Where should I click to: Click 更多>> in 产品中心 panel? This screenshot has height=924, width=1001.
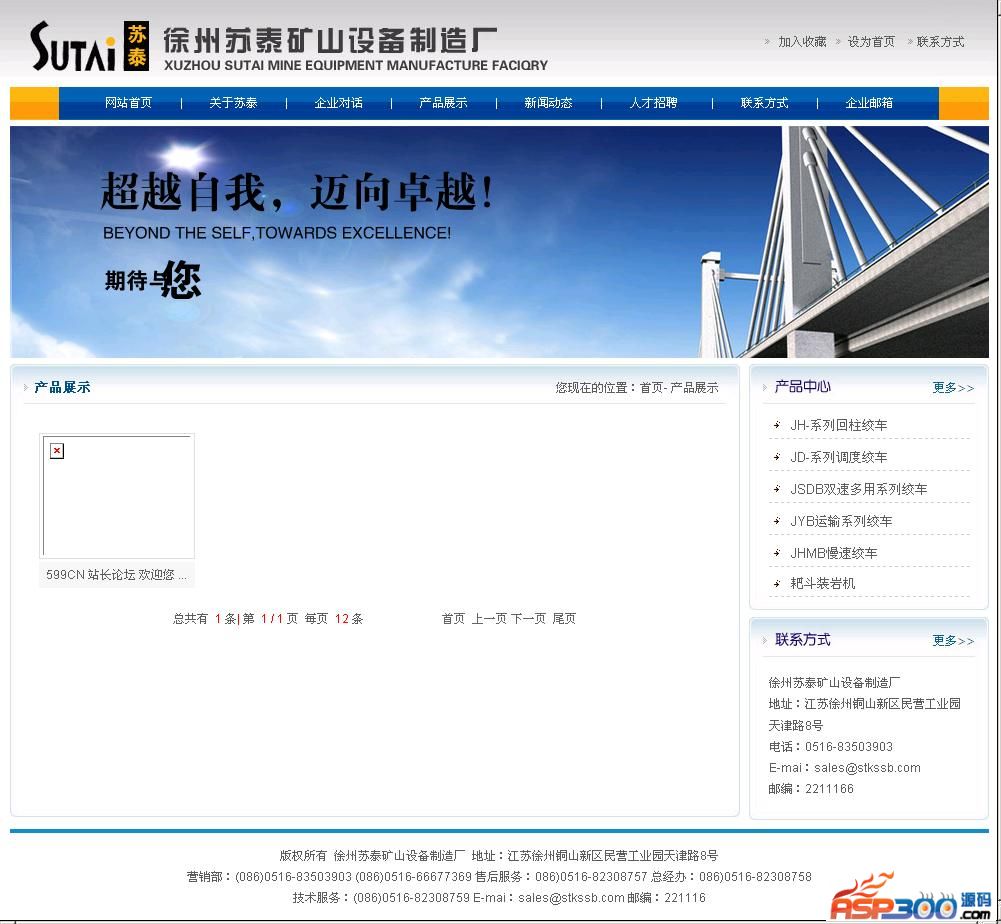(x=953, y=388)
